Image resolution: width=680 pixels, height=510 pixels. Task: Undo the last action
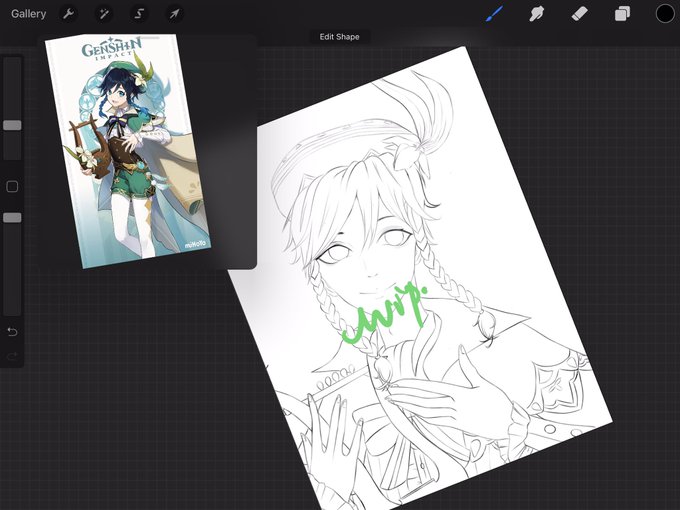12,332
